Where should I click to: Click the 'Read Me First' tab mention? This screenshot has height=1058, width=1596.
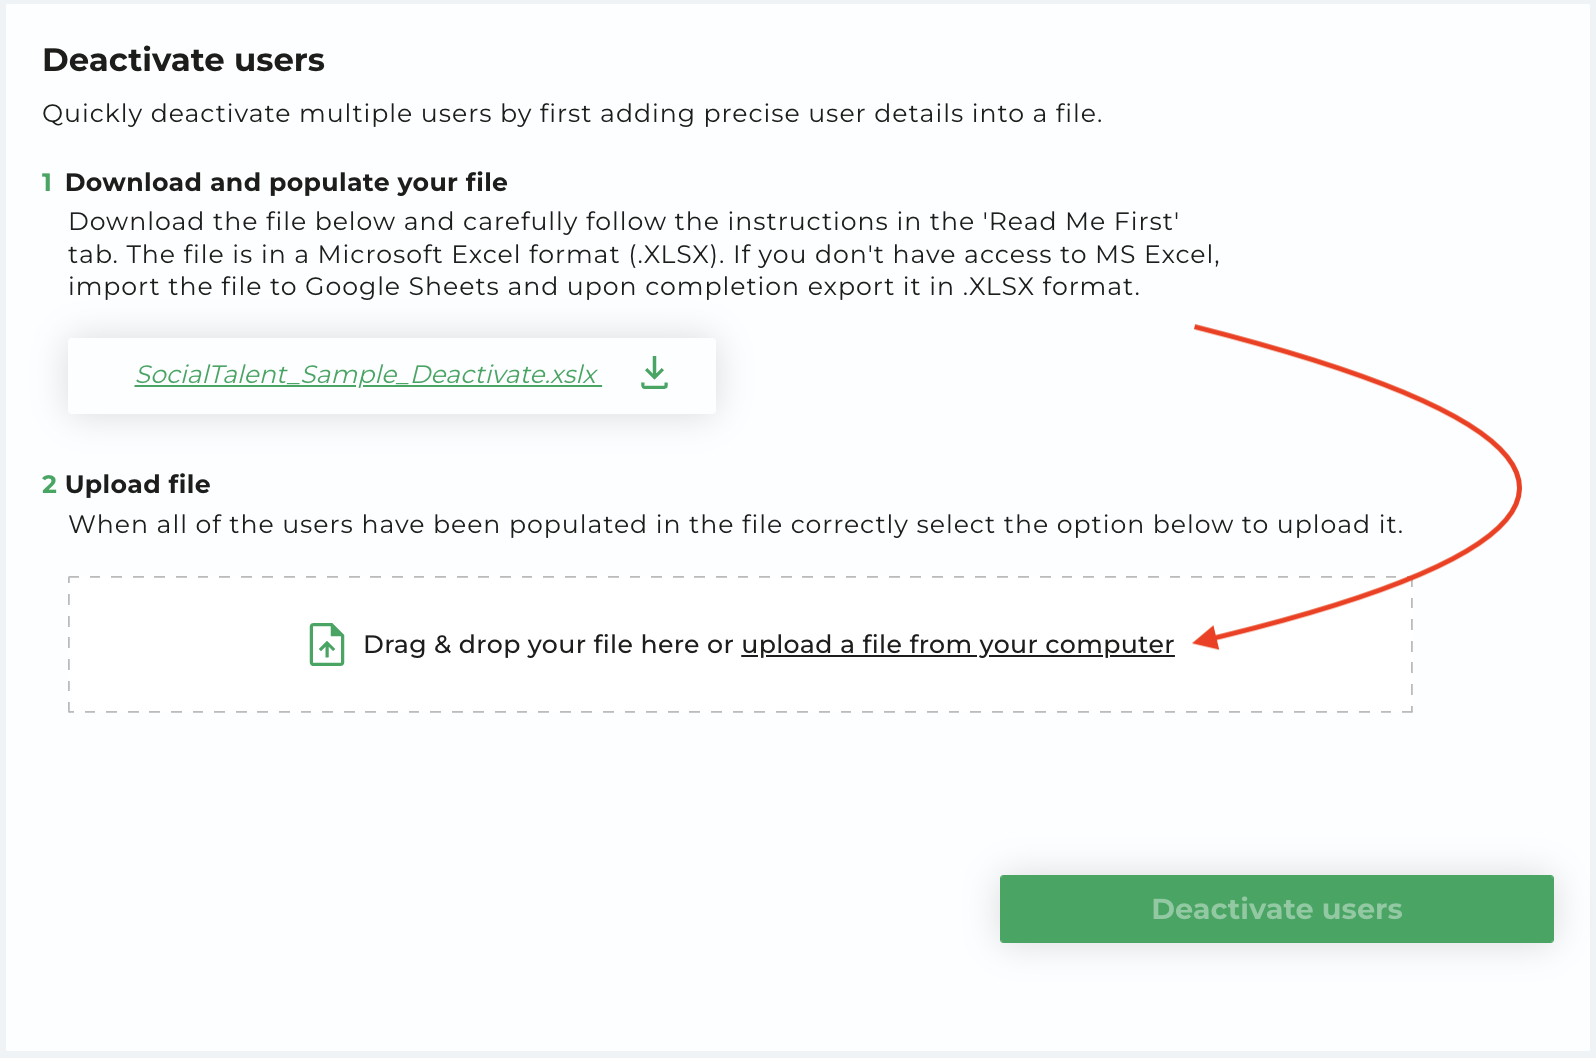pos(1081,221)
